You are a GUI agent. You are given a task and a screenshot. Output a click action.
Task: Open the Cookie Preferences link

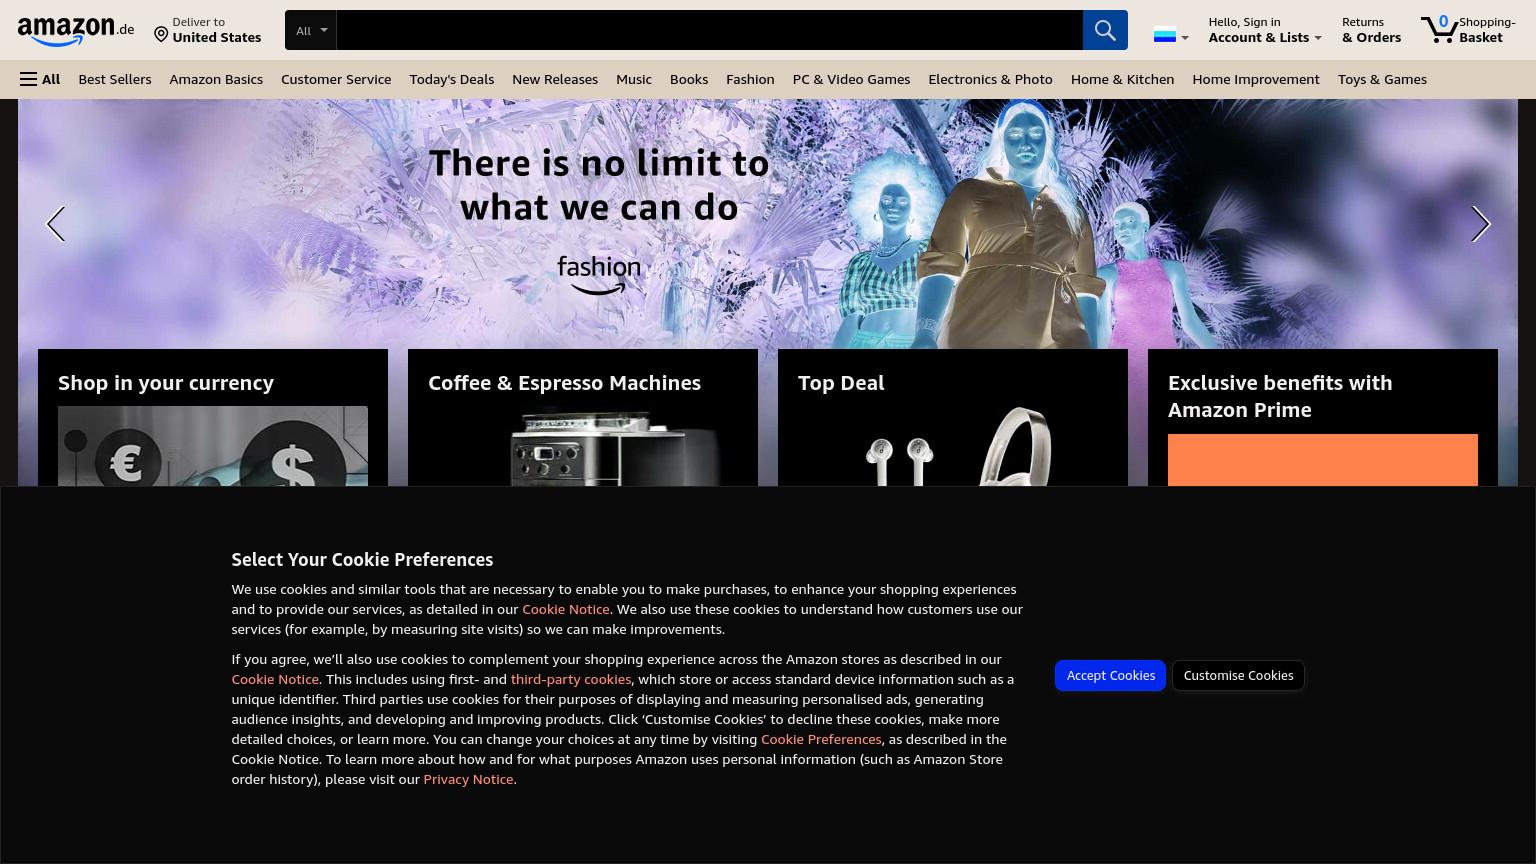(x=821, y=739)
